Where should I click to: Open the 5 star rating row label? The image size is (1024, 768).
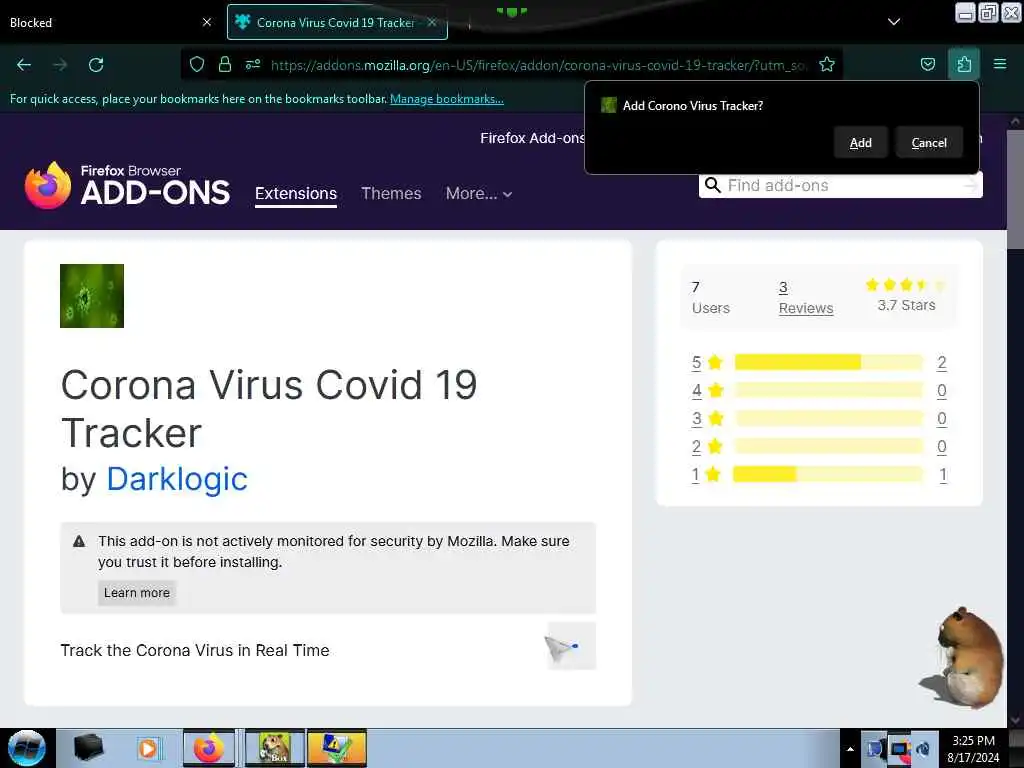click(707, 362)
